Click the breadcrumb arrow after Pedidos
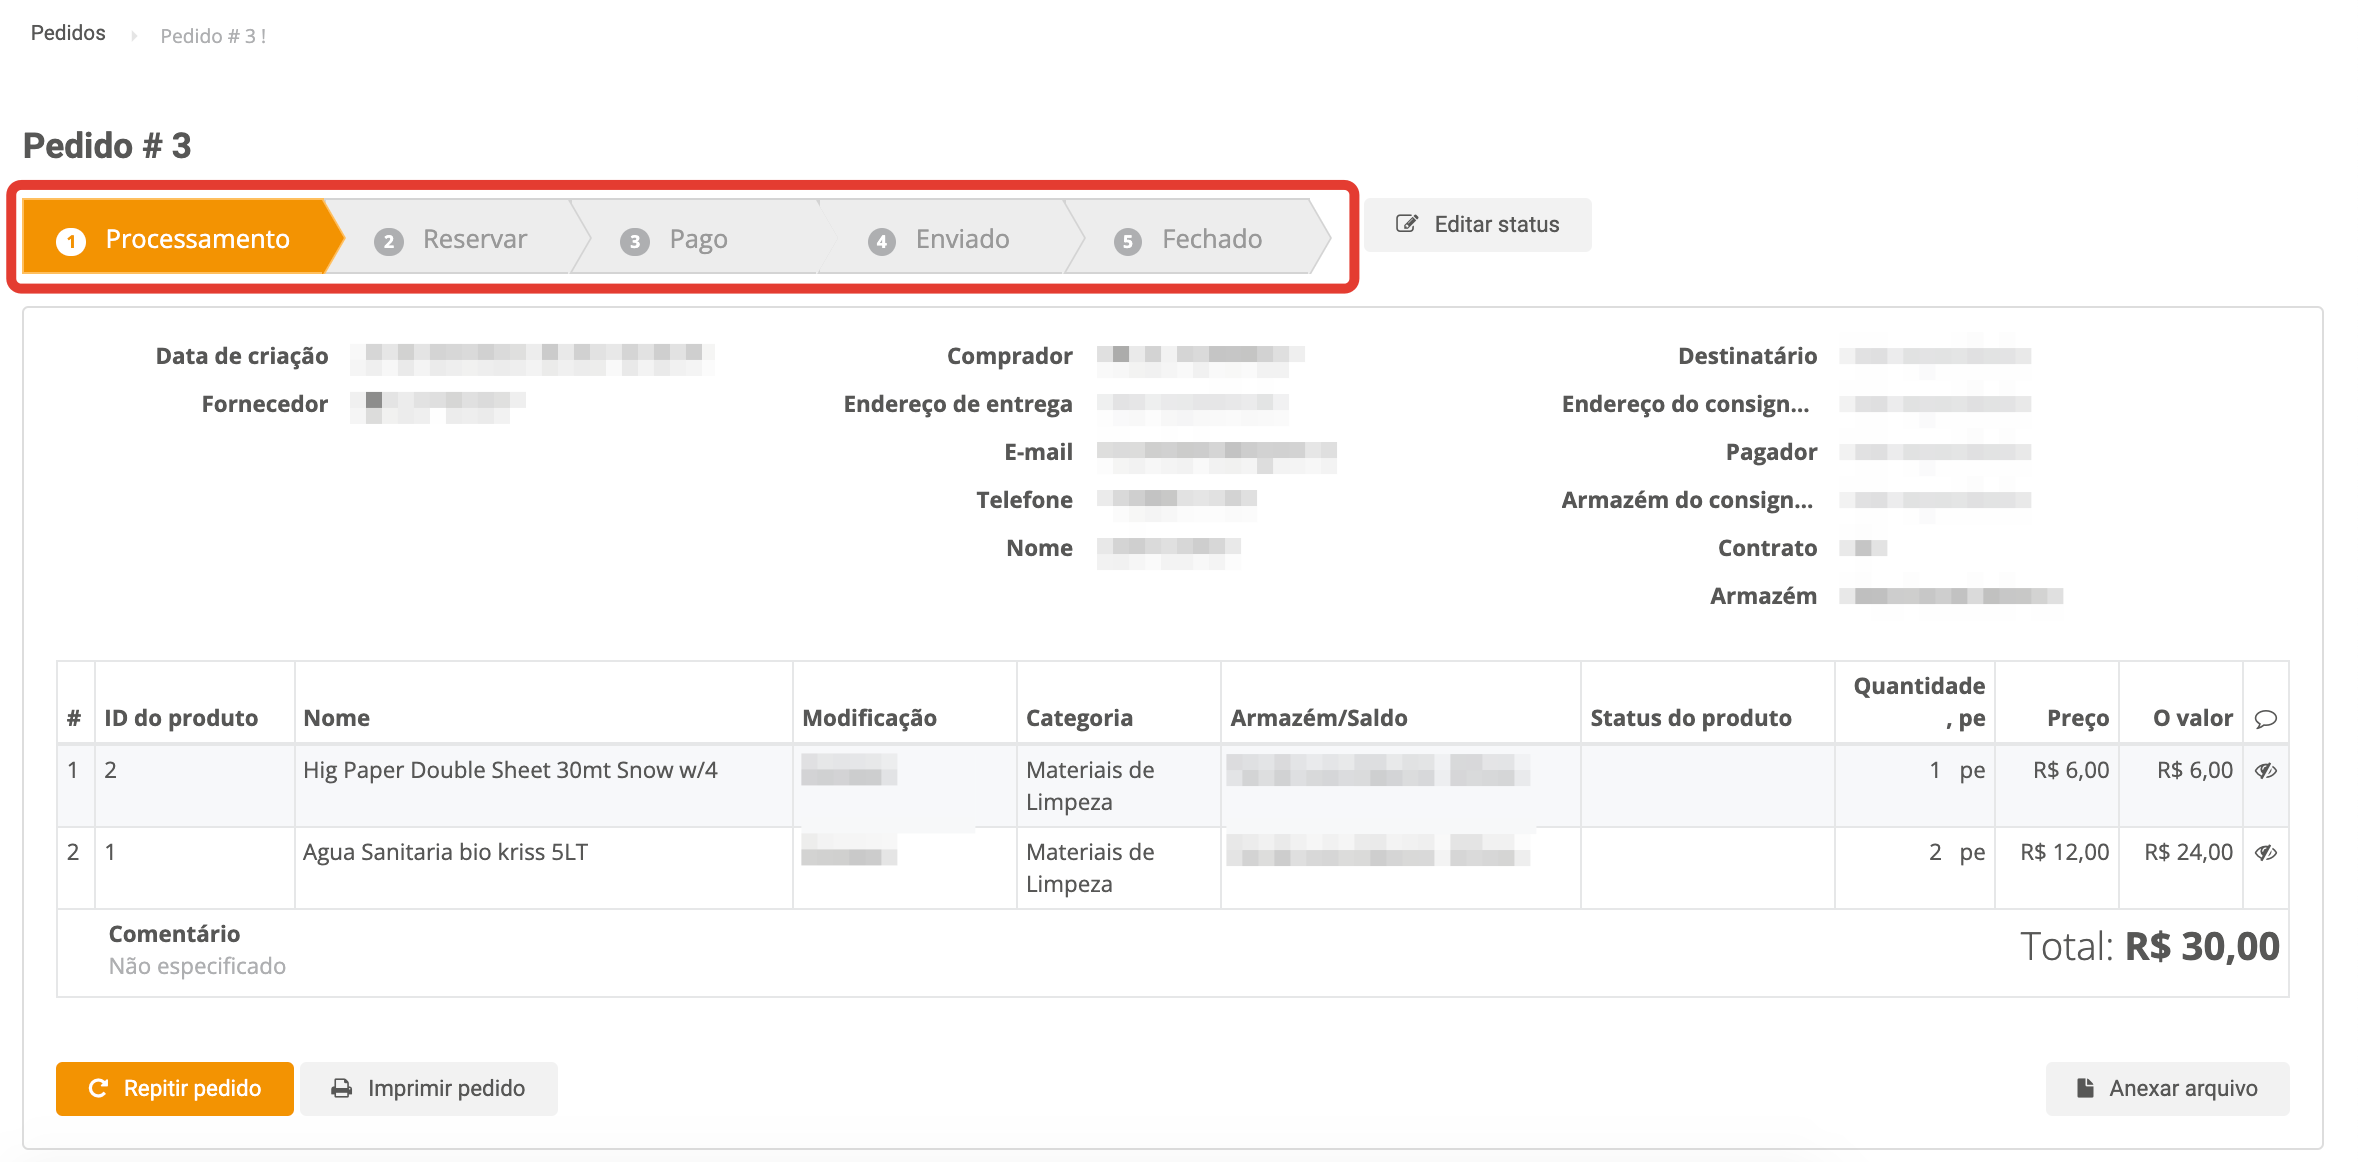The height and width of the screenshot is (1162, 2358). (x=134, y=36)
